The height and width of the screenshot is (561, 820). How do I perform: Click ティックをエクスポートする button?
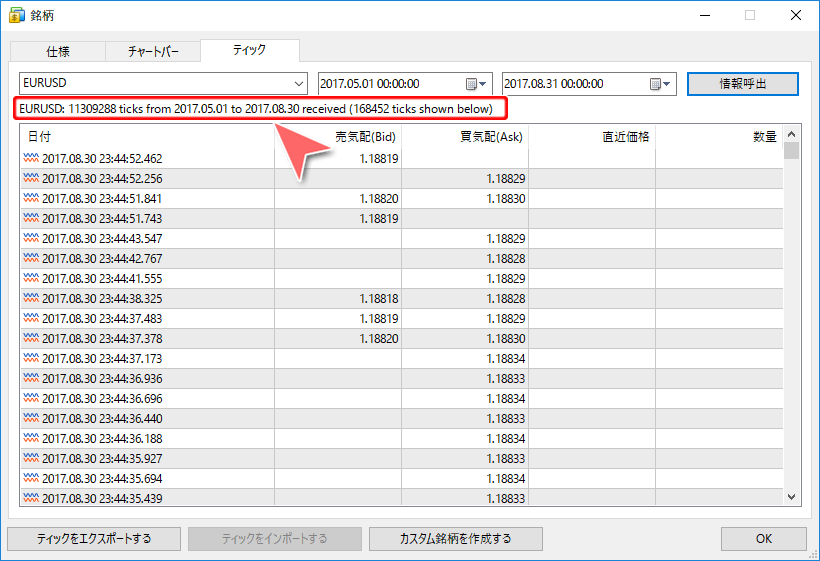click(94, 539)
